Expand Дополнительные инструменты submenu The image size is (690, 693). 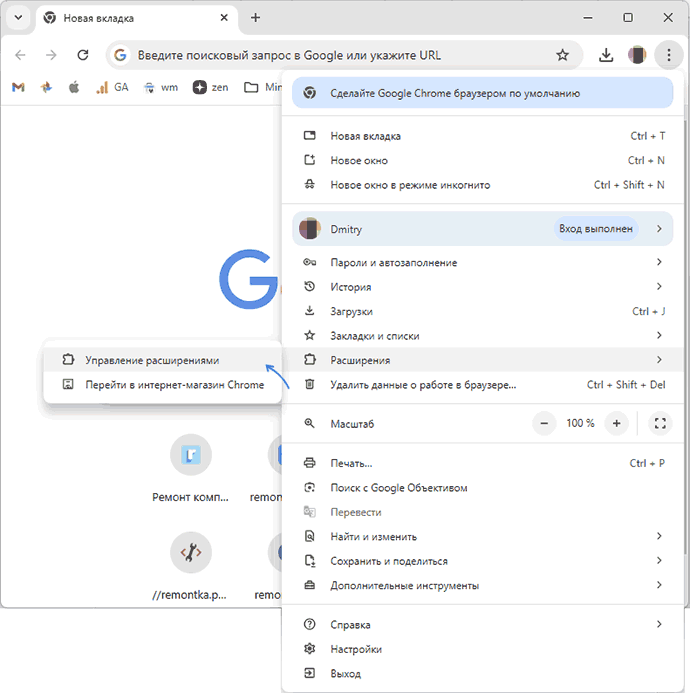click(x=482, y=586)
